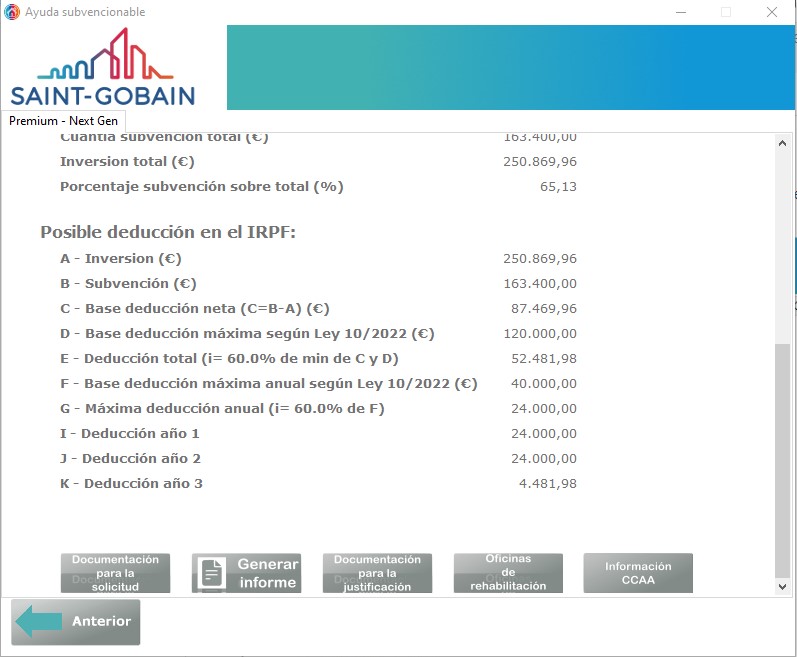This screenshot has width=797, height=657.
Task: Select the Premium - Next Gen tab
Action: pyautogui.click(x=63, y=121)
